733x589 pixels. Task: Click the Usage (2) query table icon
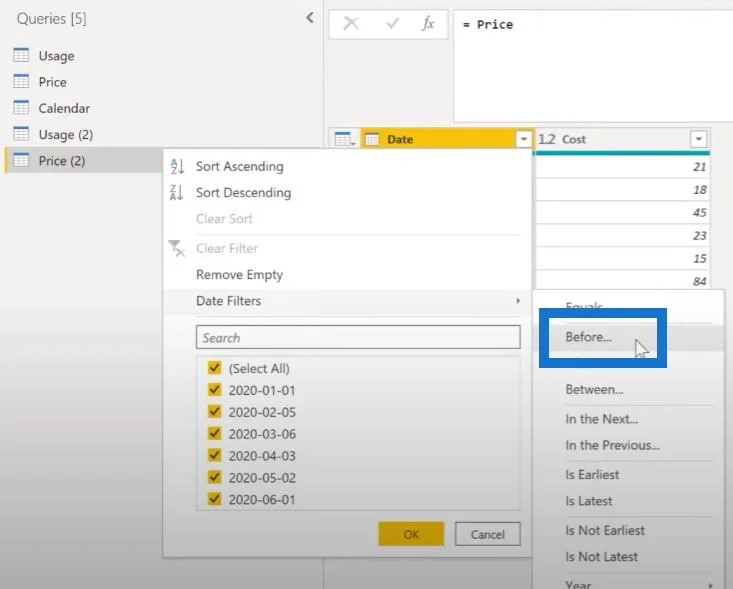click(x=21, y=134)
